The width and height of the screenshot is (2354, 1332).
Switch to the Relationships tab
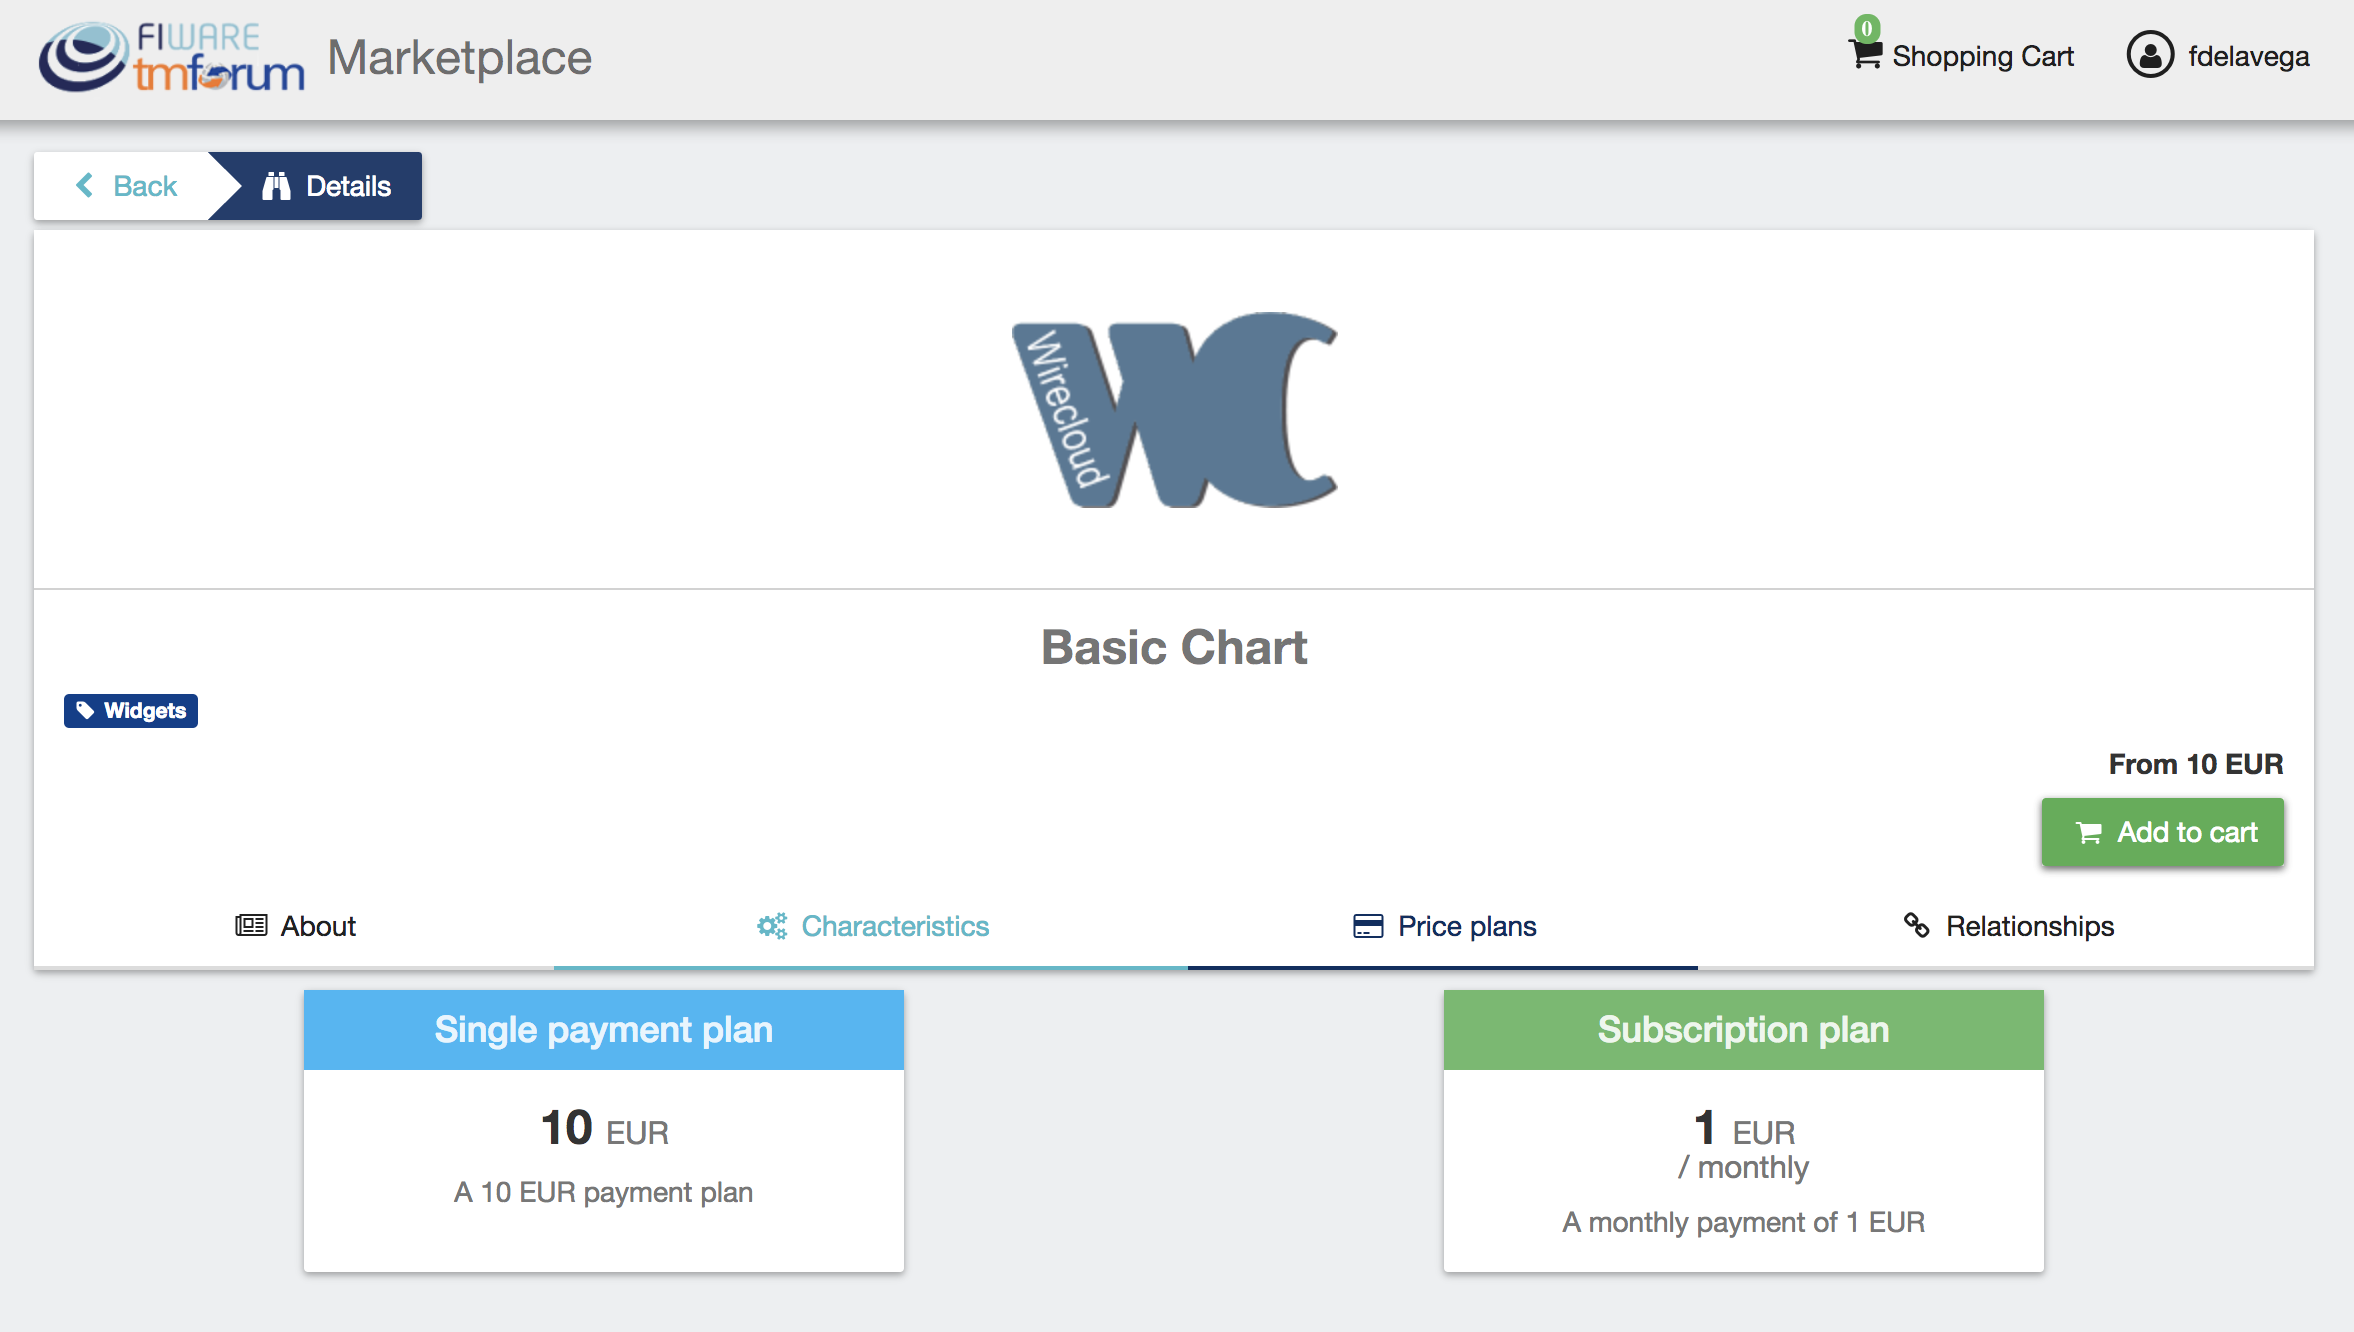(x=2008, y=926)
